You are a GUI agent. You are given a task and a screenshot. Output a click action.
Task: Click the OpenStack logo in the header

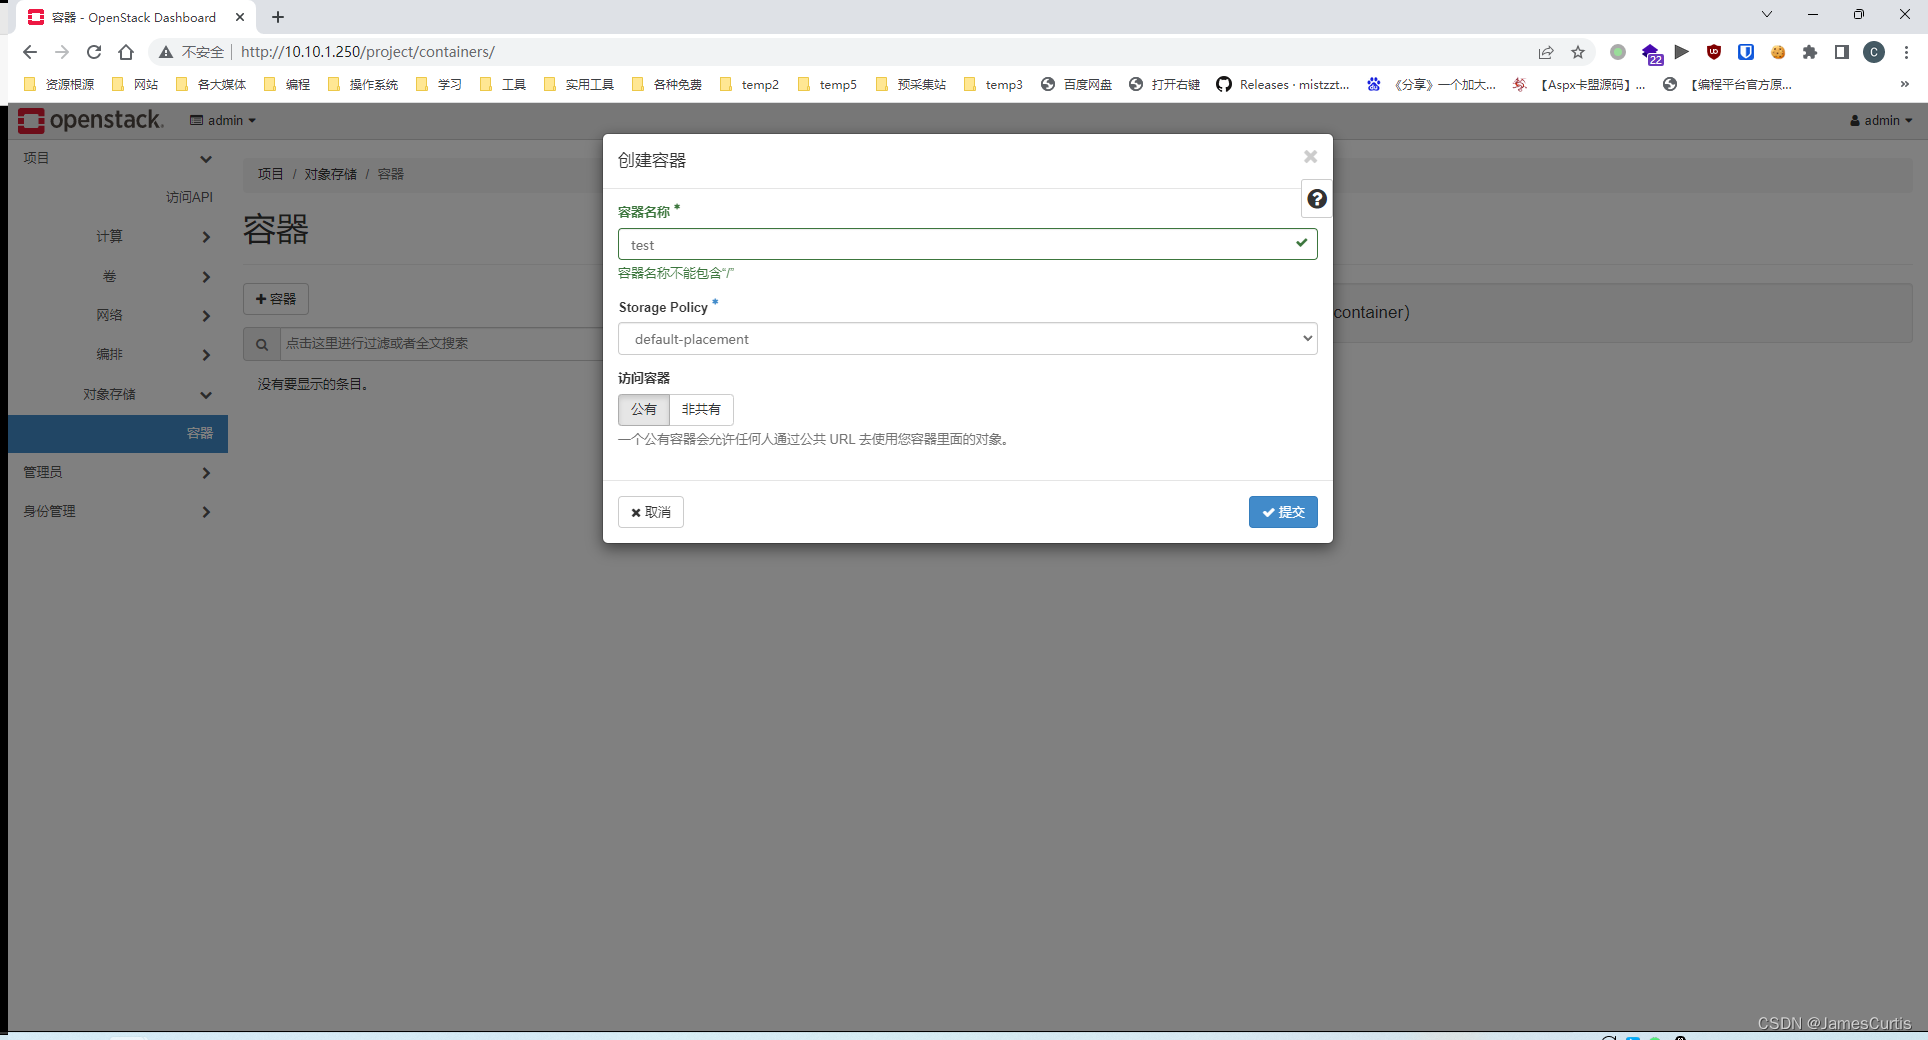91,120
